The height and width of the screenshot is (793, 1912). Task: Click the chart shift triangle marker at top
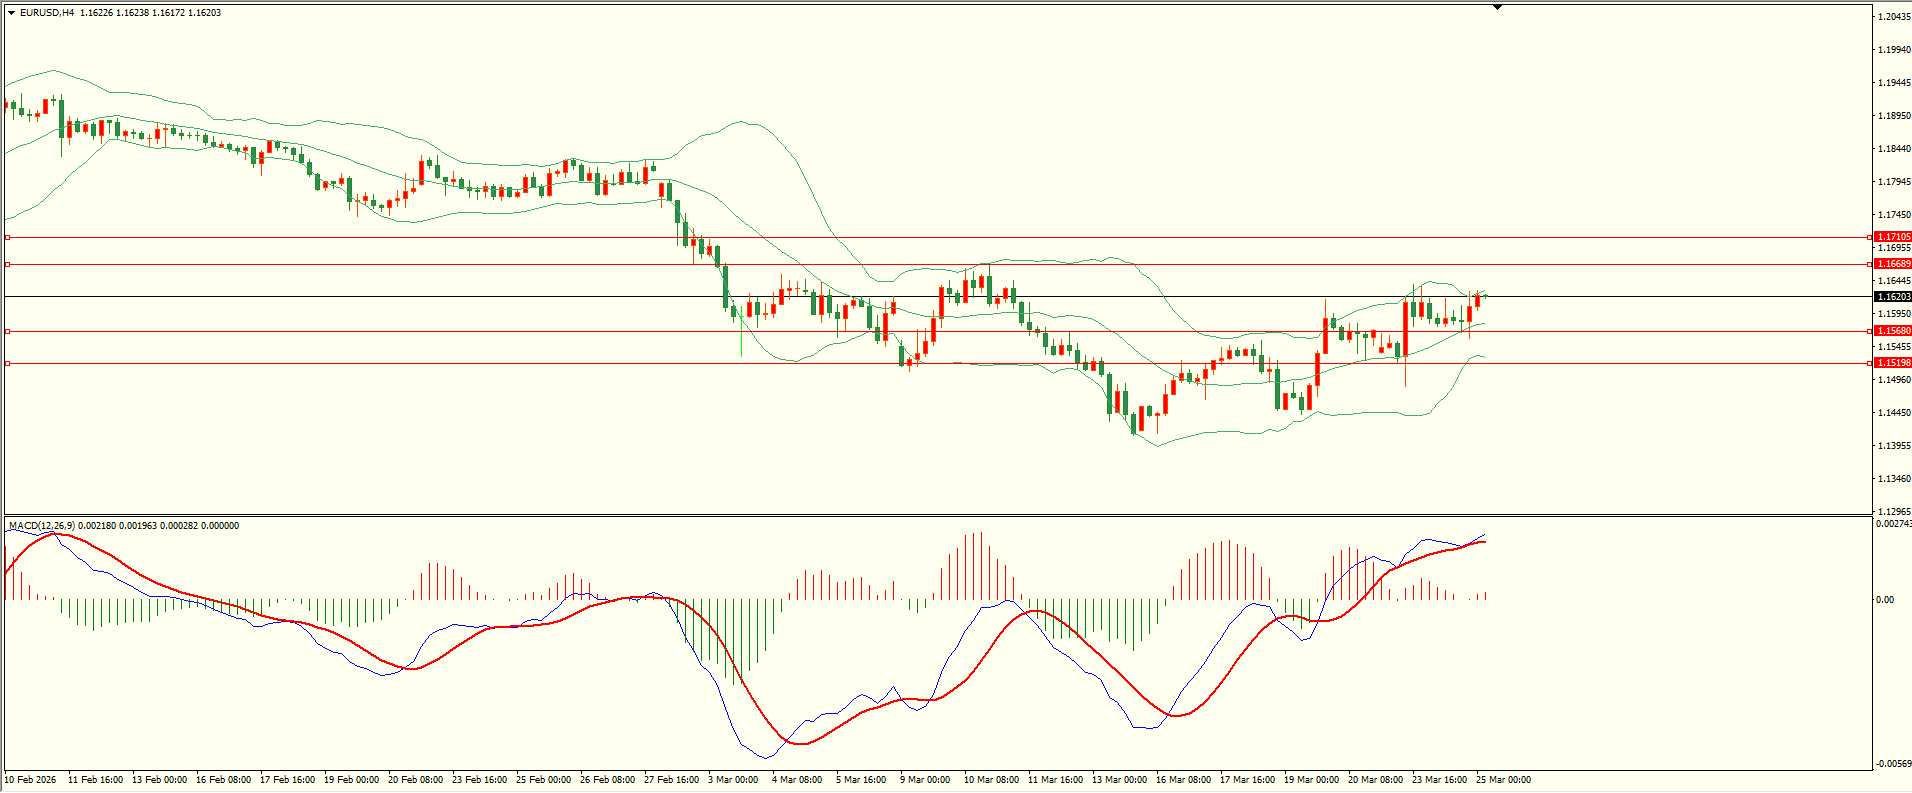point(1497,7)
